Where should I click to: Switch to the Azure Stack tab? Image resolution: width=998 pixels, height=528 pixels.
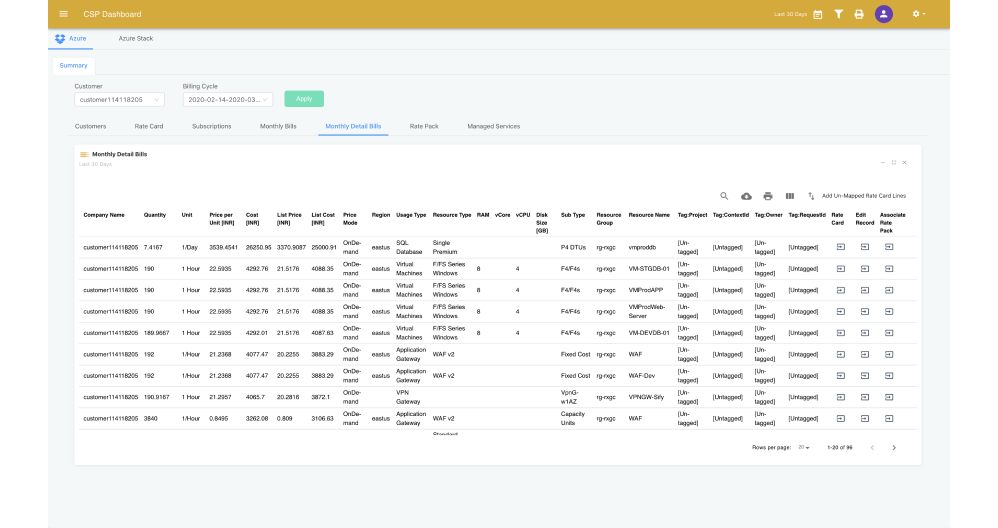coord(136,39)
